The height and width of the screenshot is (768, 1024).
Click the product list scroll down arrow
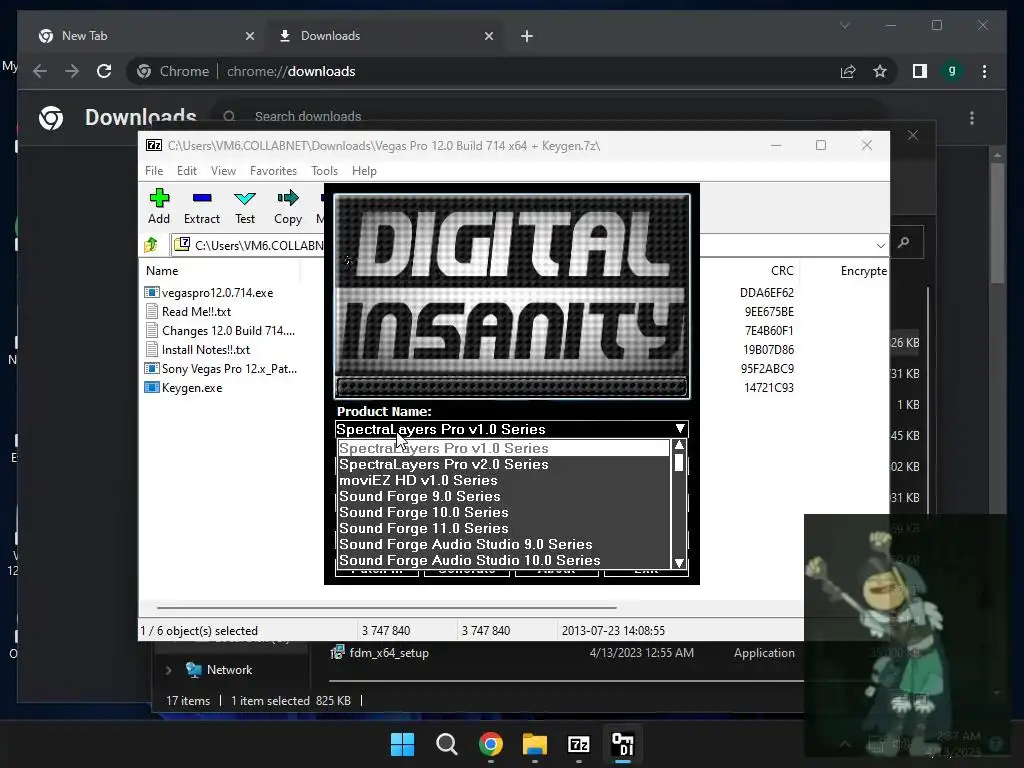(x=679, y=562)
